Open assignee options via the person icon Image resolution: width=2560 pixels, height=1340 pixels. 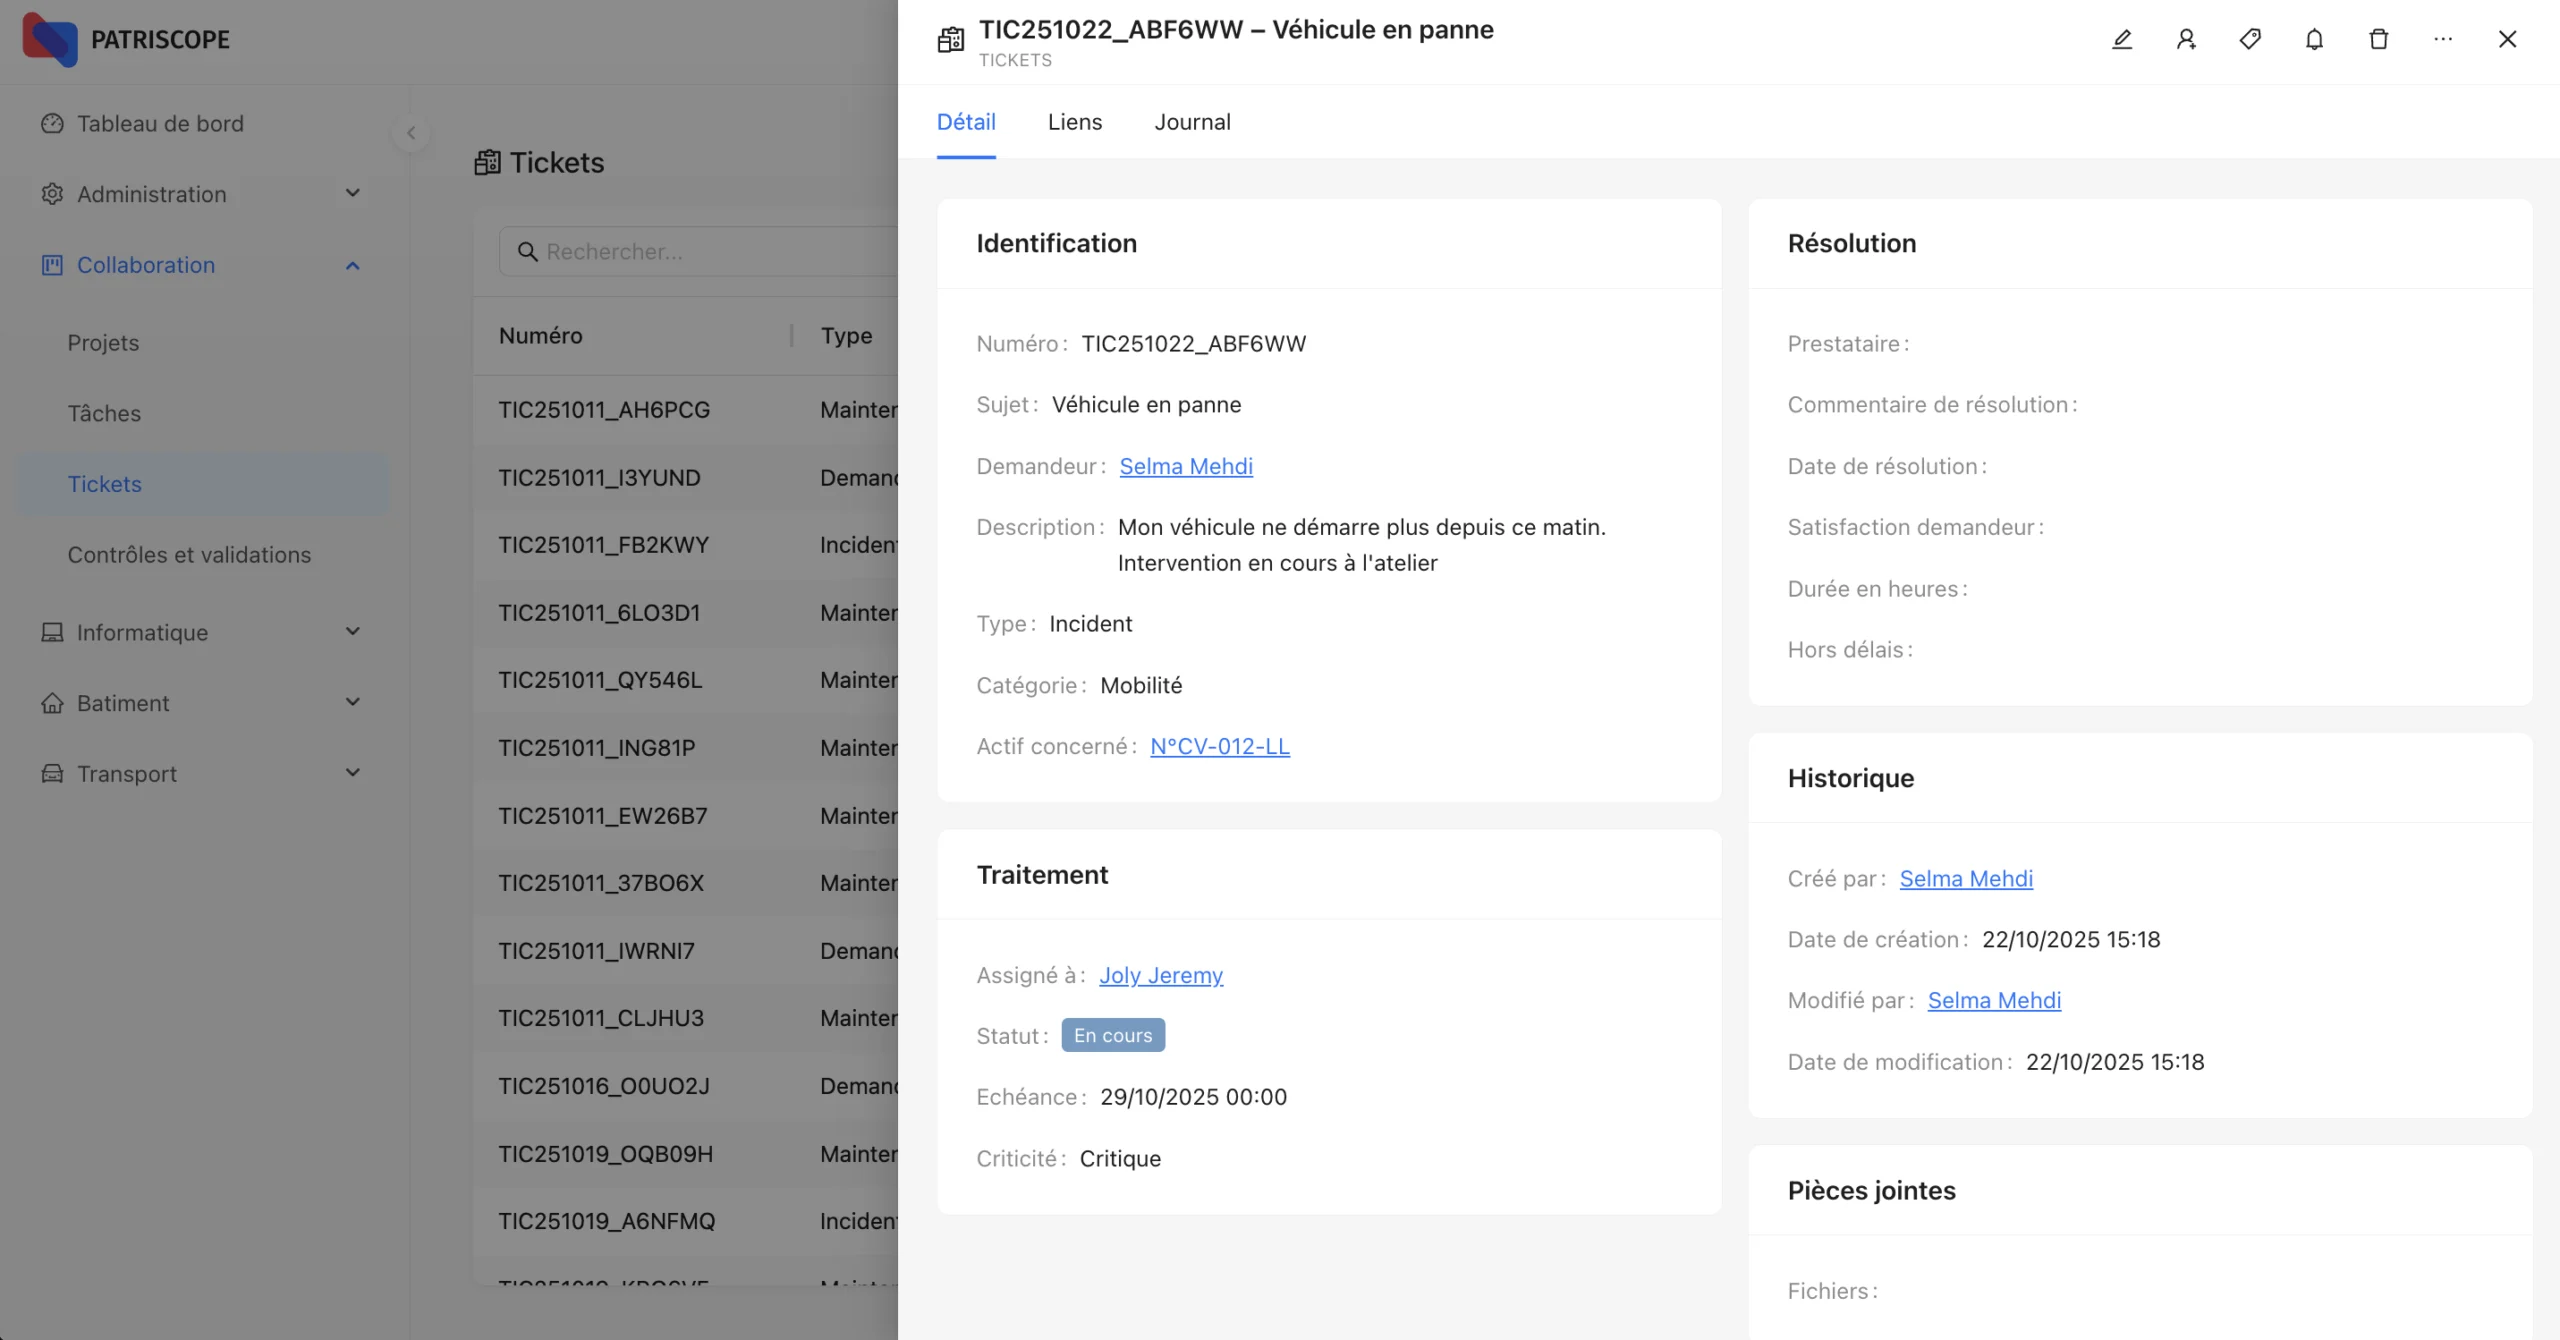coord(2186,39)
